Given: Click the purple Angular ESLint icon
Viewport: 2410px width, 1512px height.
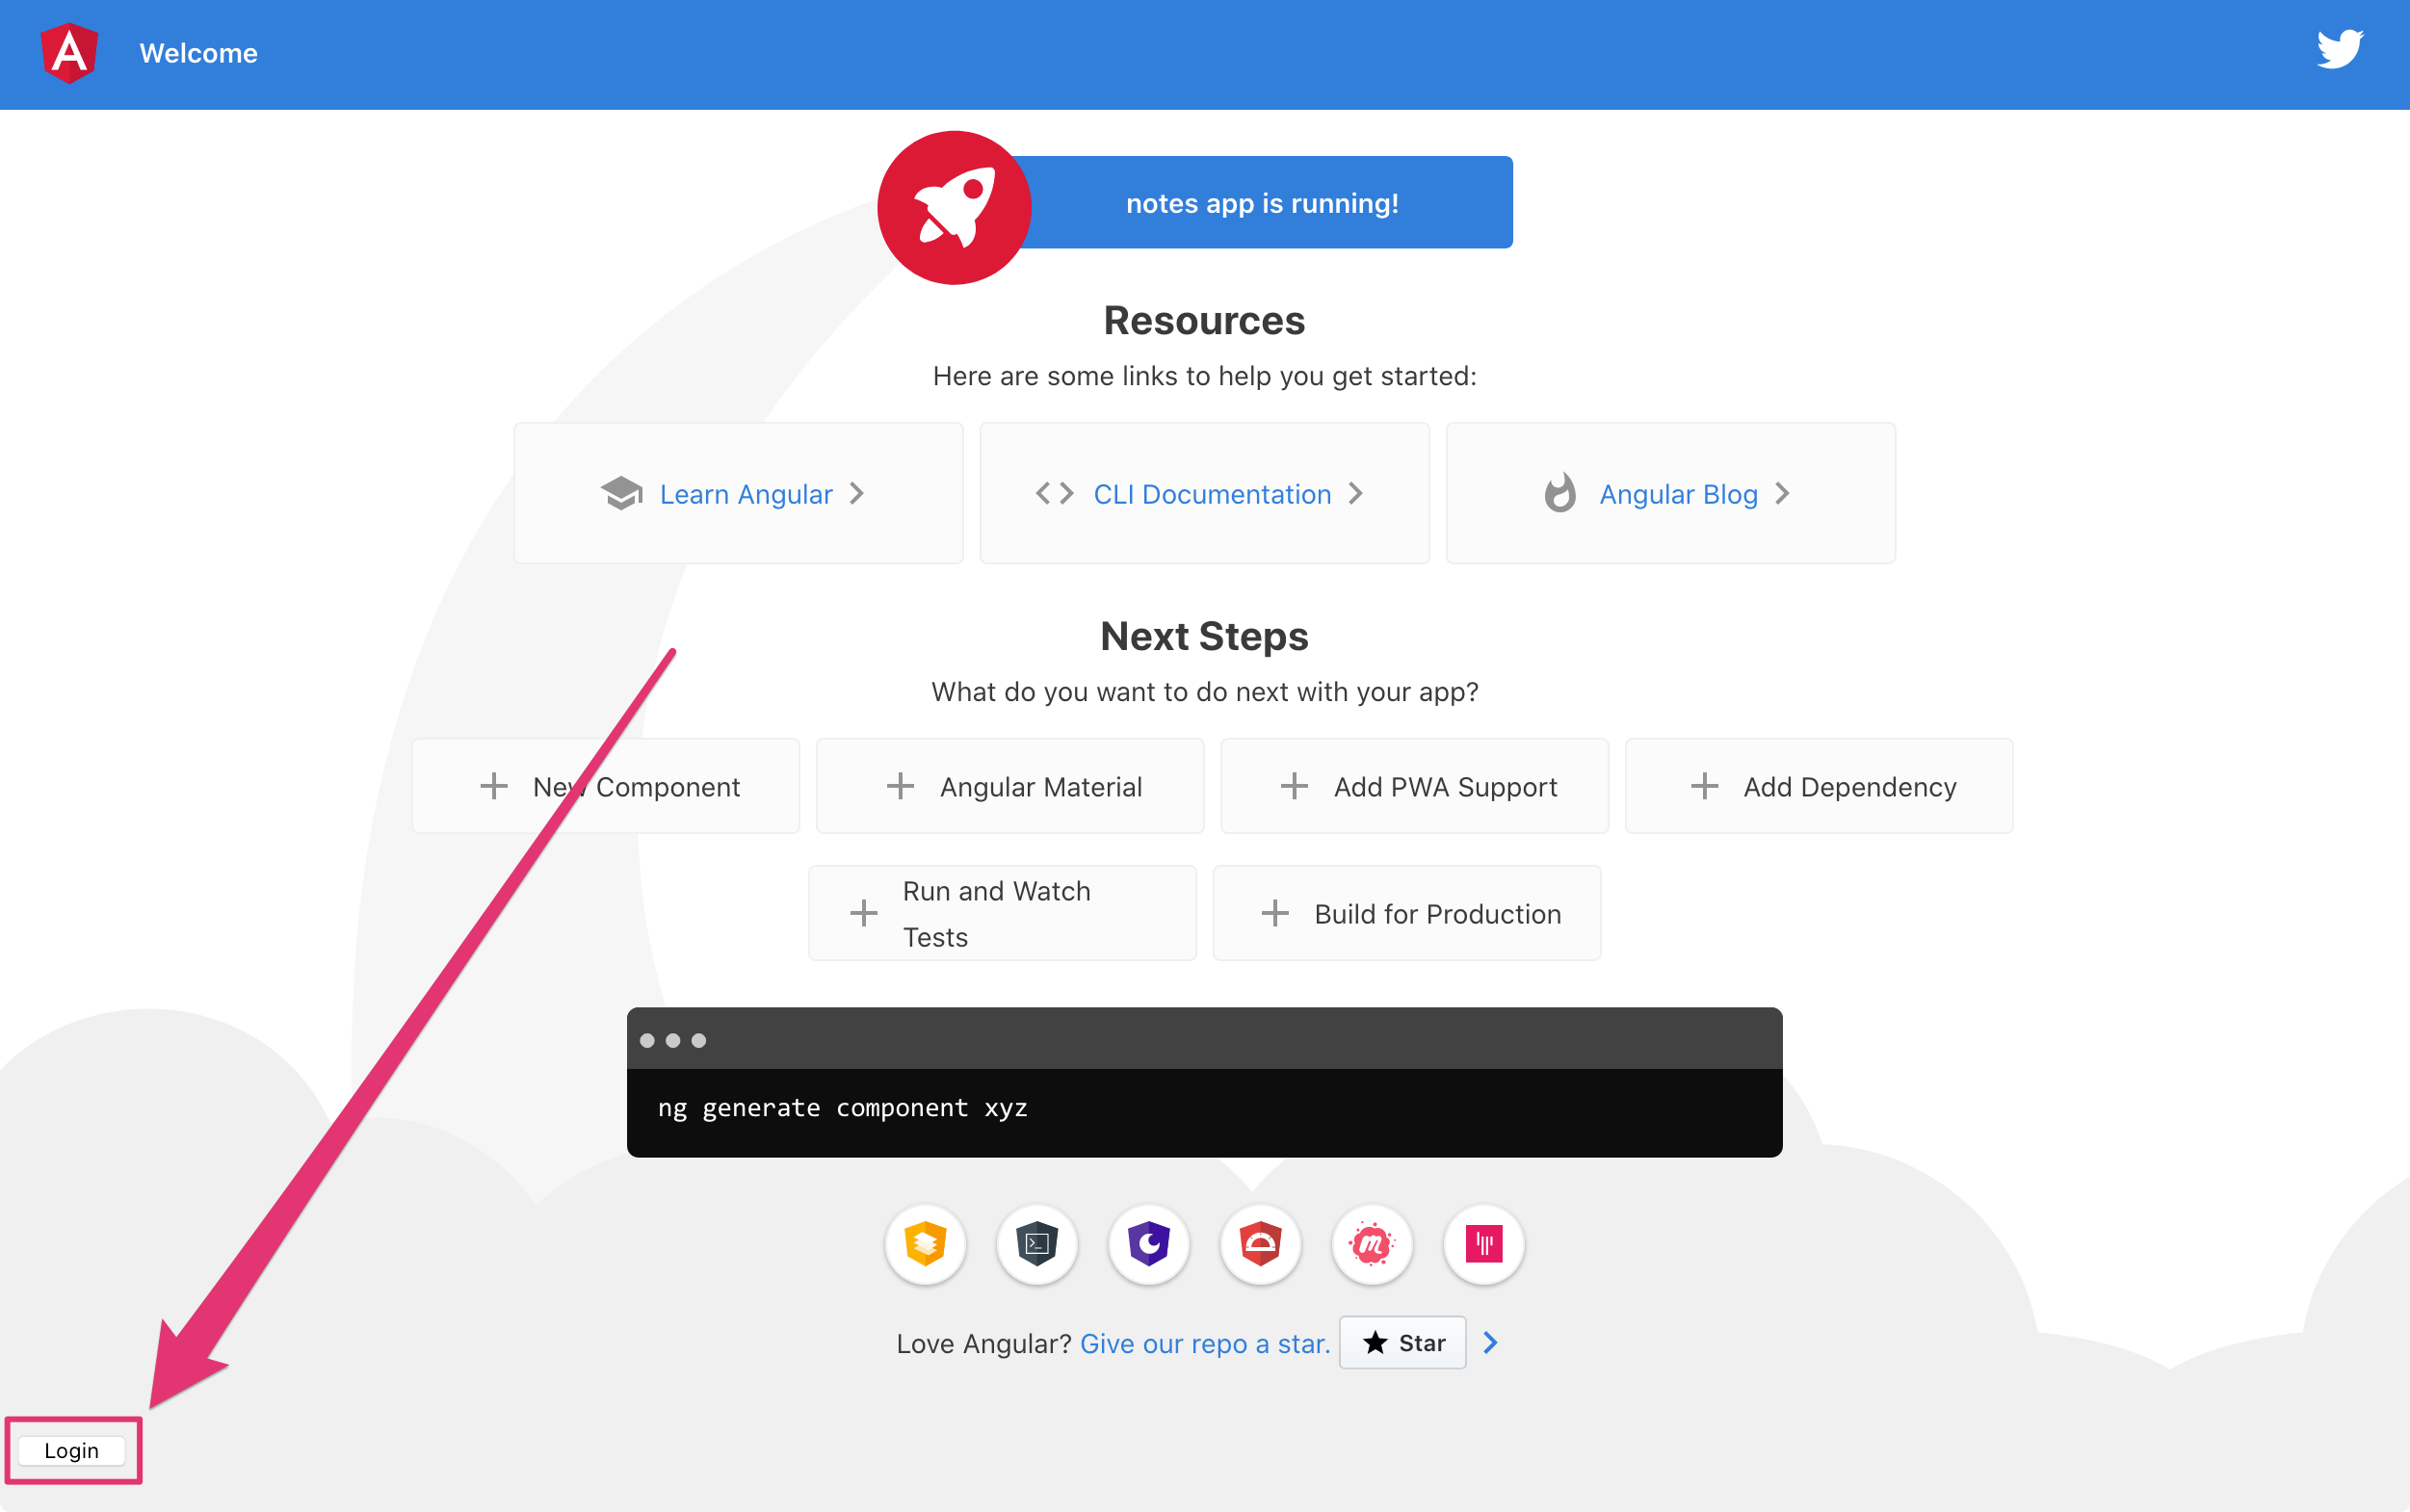Looking at the screenshot, I should 1147,1242.
